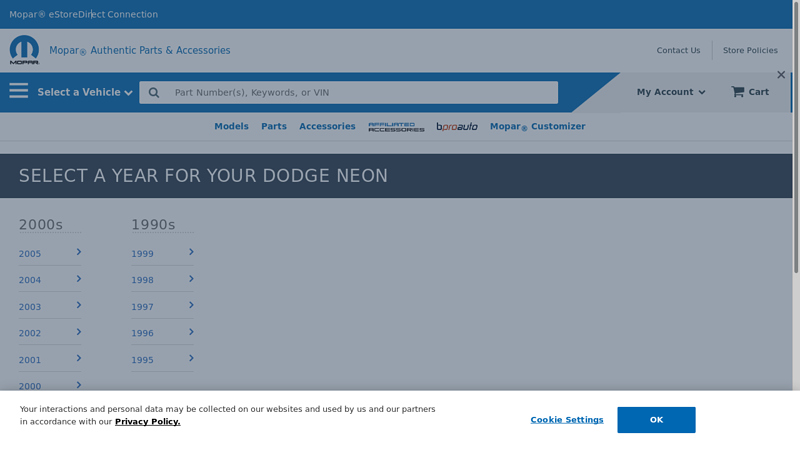
Task: Open the Privacy Policy link
Action: [147, 421]
